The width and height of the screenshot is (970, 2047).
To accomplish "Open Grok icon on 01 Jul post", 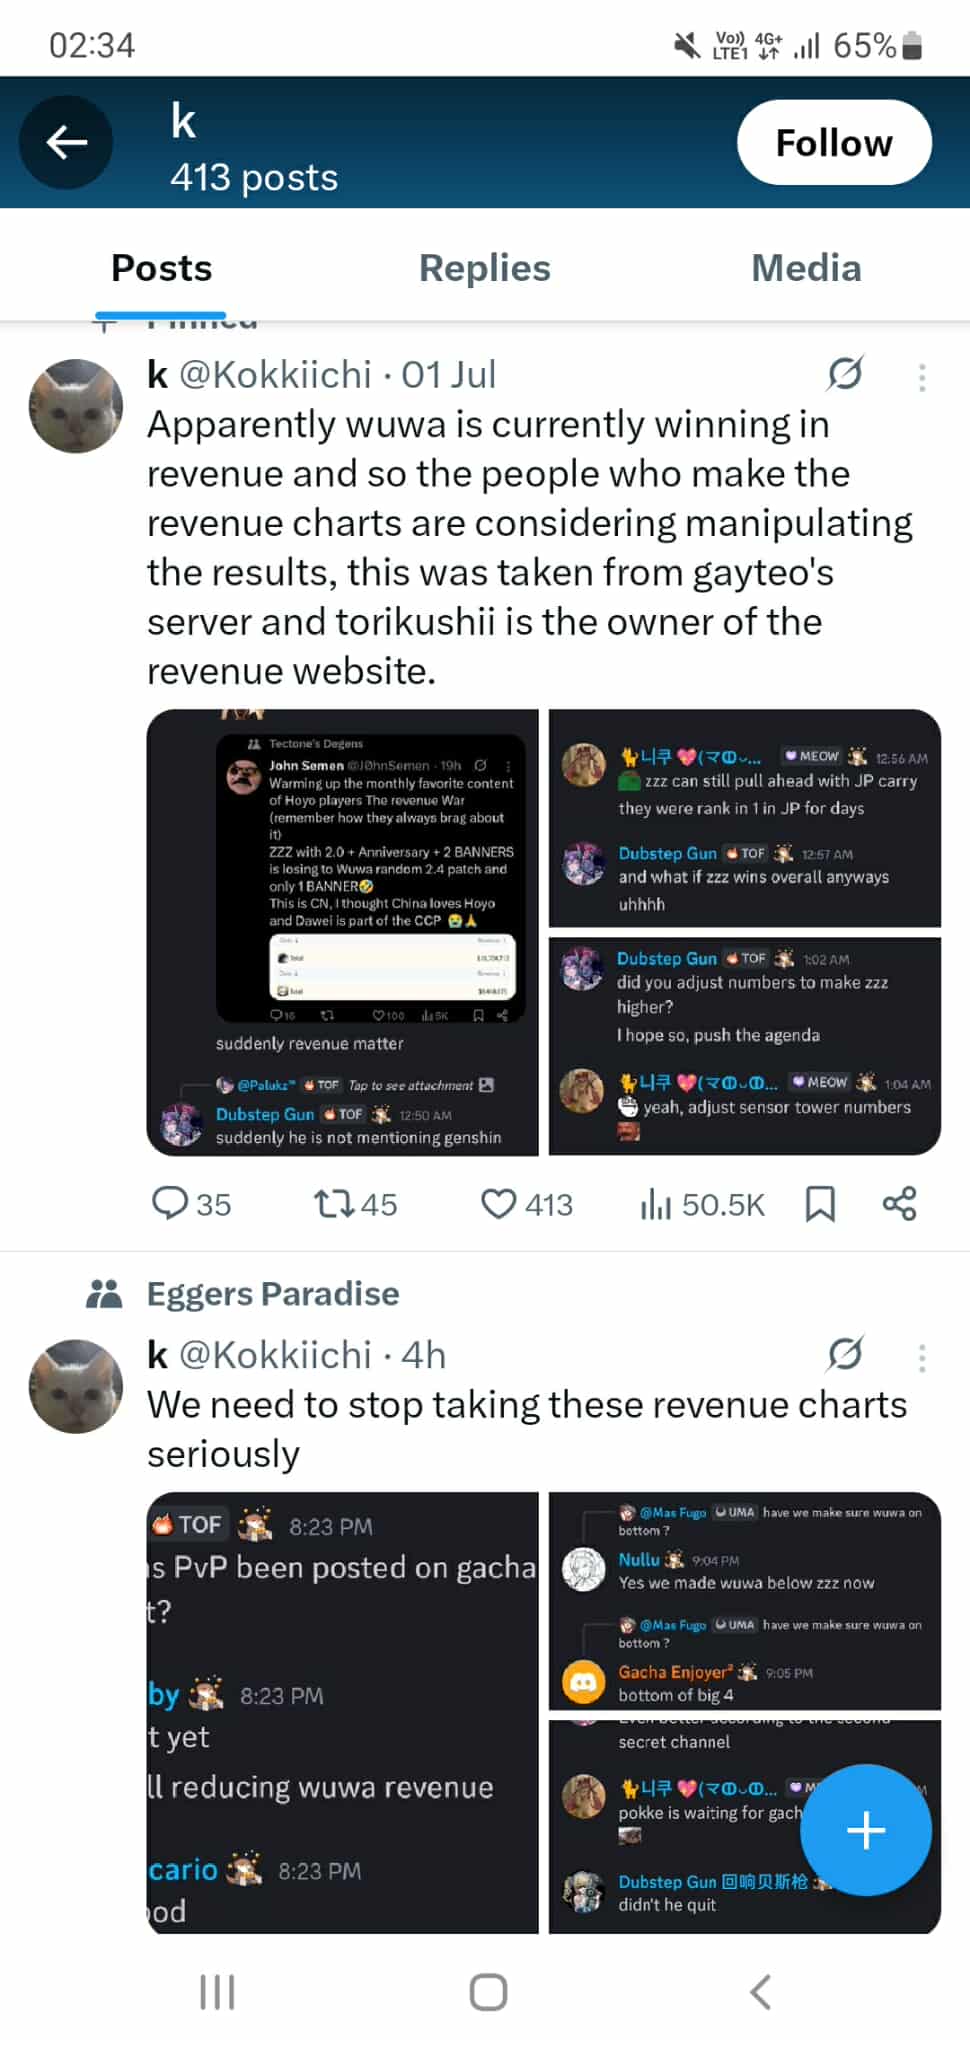I will click(x=845, y=374).
